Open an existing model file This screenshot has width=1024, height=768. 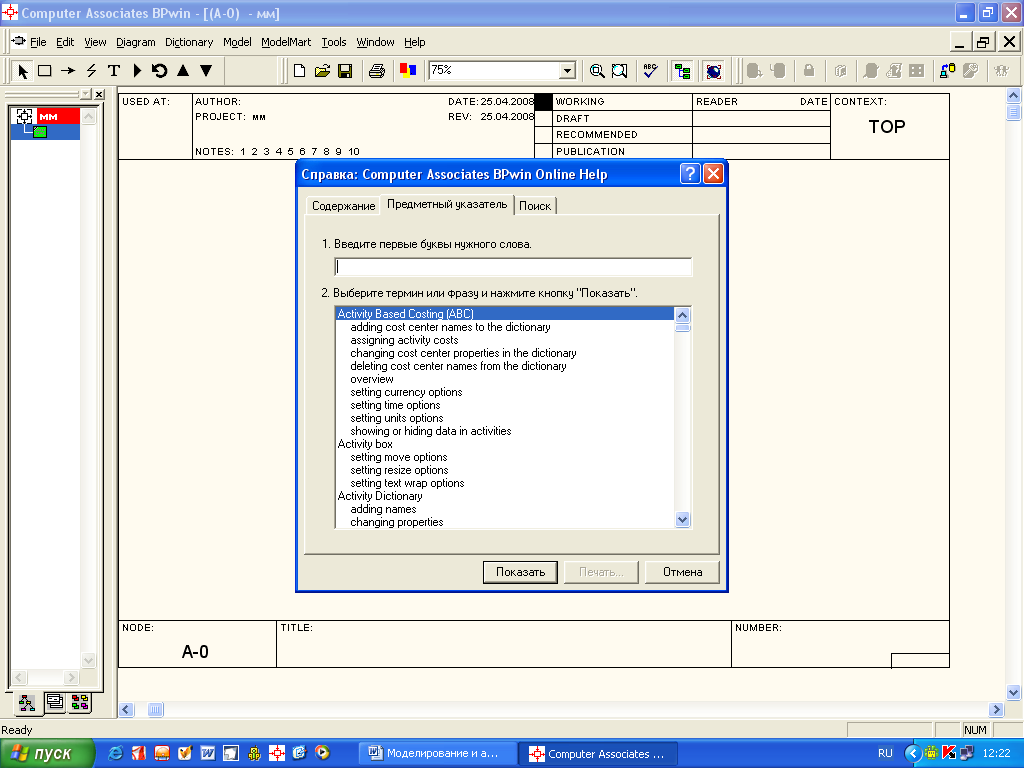(322, 71)
